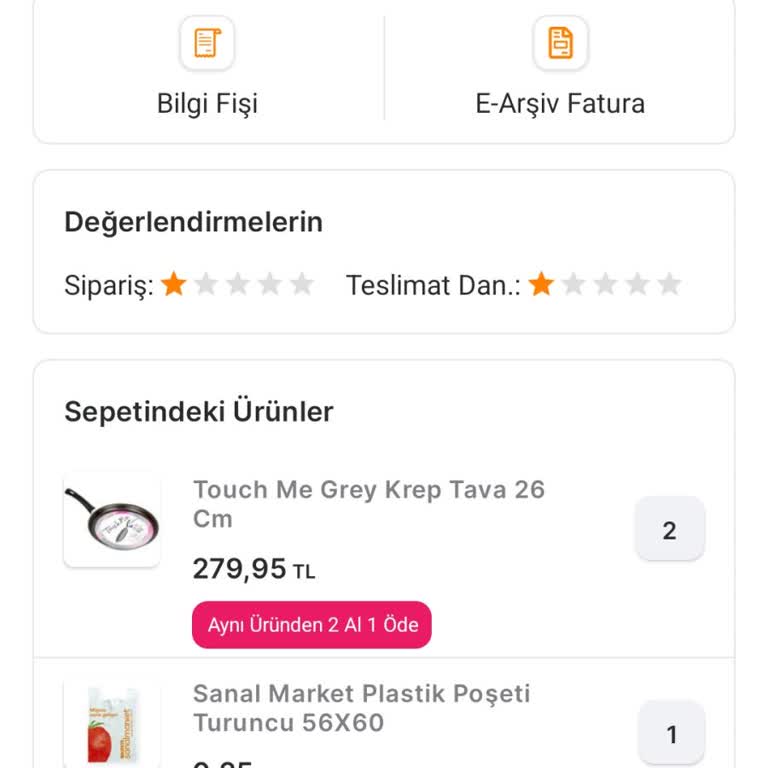Rate Teslimat Dan. four stars
Screen dimensions: 768x768
point(637,285)
